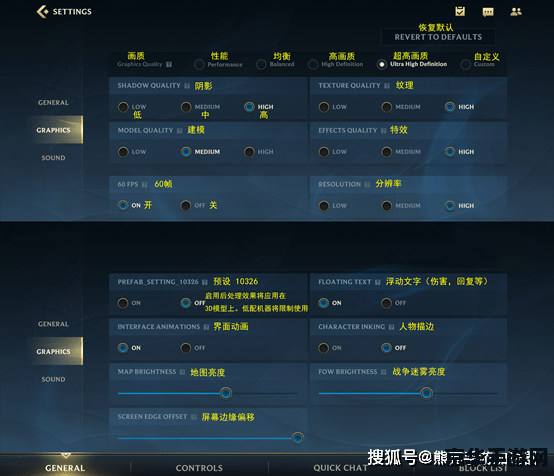Click the info icon beside Floating Text
This screenshot has height=476, width=554.
(378, 282)
